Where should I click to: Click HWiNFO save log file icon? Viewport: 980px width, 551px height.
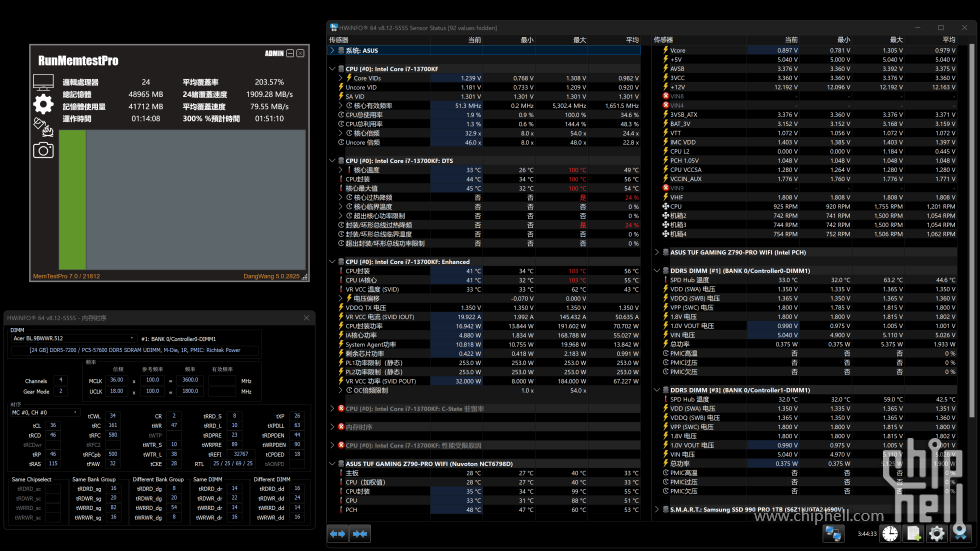913,534
